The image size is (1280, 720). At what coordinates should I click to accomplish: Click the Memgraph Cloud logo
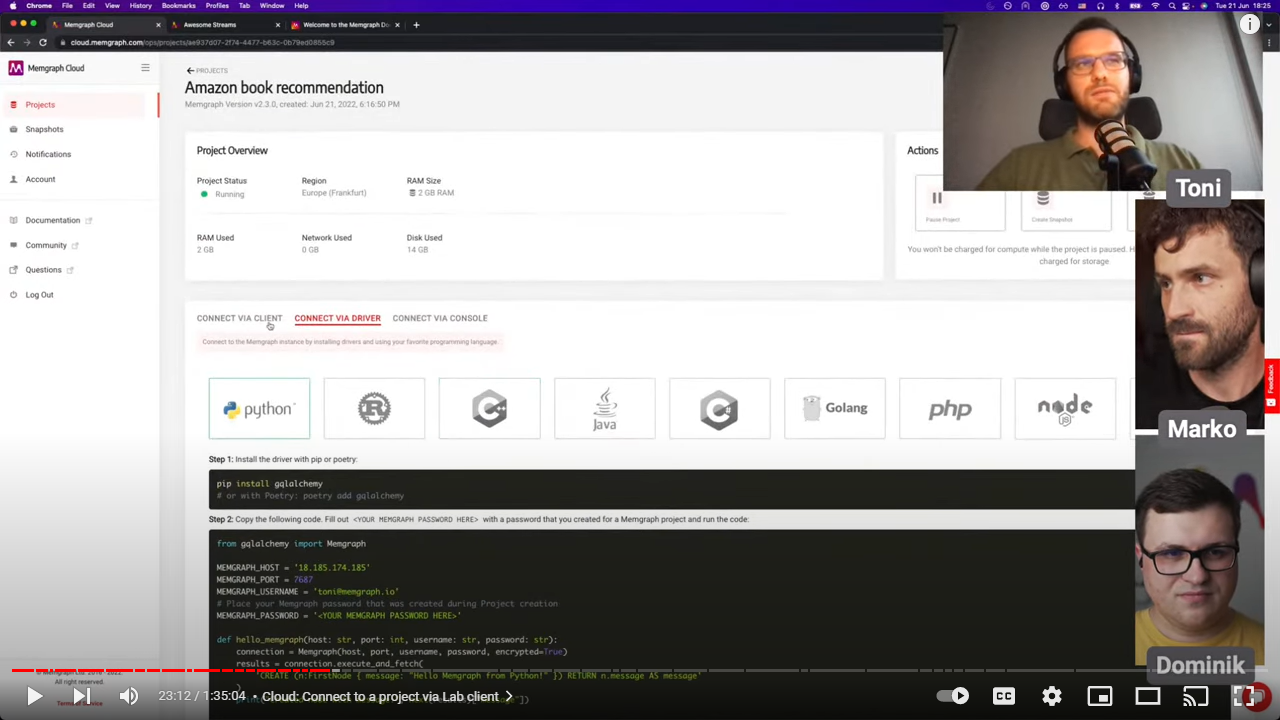tap(46, 68)
